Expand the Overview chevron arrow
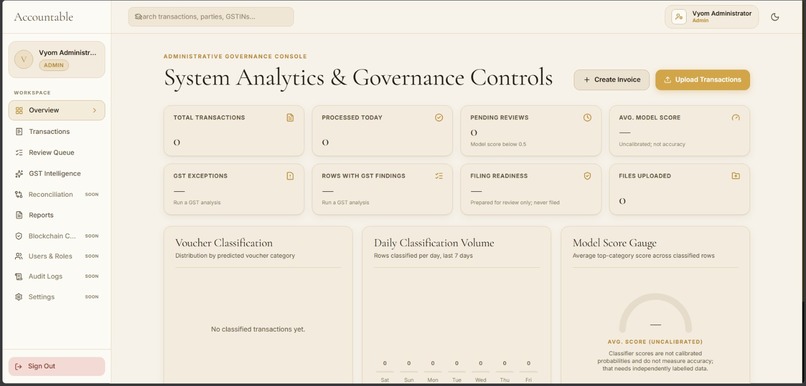This screenshot has height=386, width=806. pyautogui.click(x=95, y=110)
